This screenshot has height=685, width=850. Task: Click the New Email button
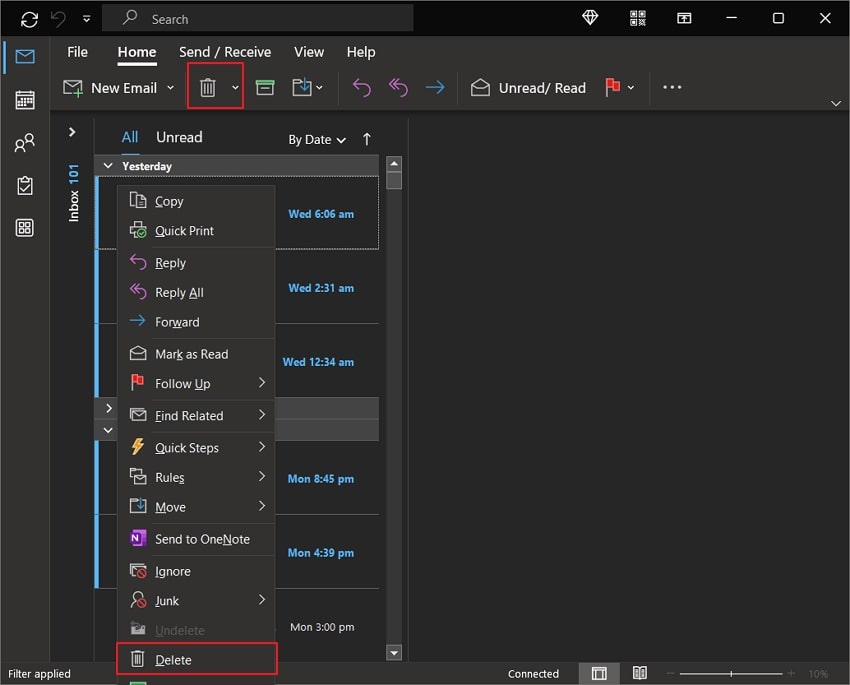point(117,87)
